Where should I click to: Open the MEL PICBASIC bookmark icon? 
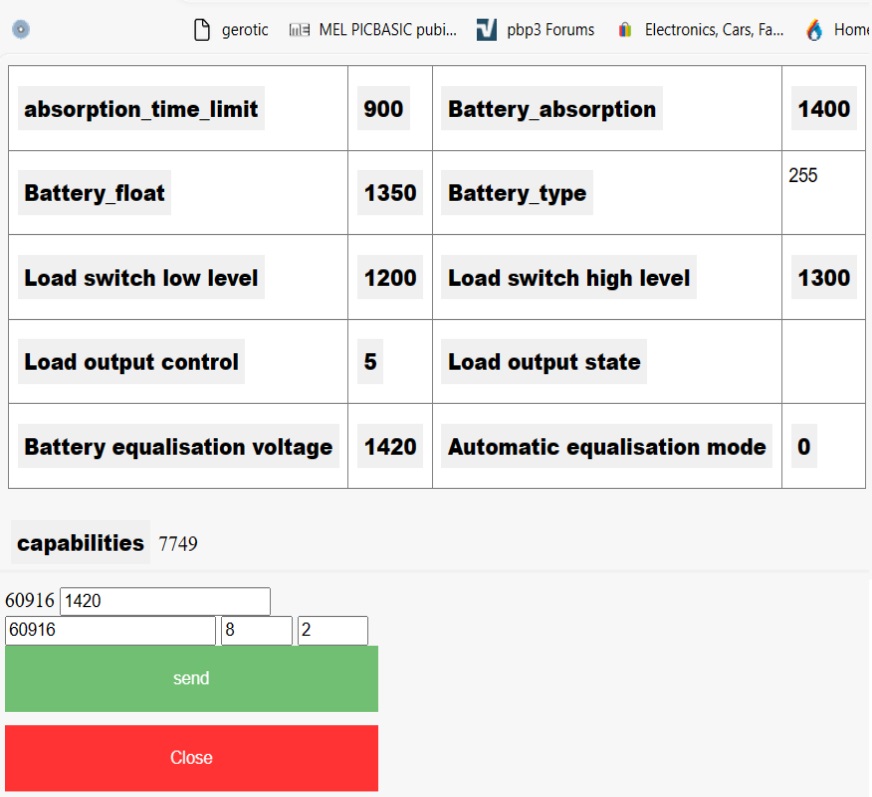click(298, 30)
